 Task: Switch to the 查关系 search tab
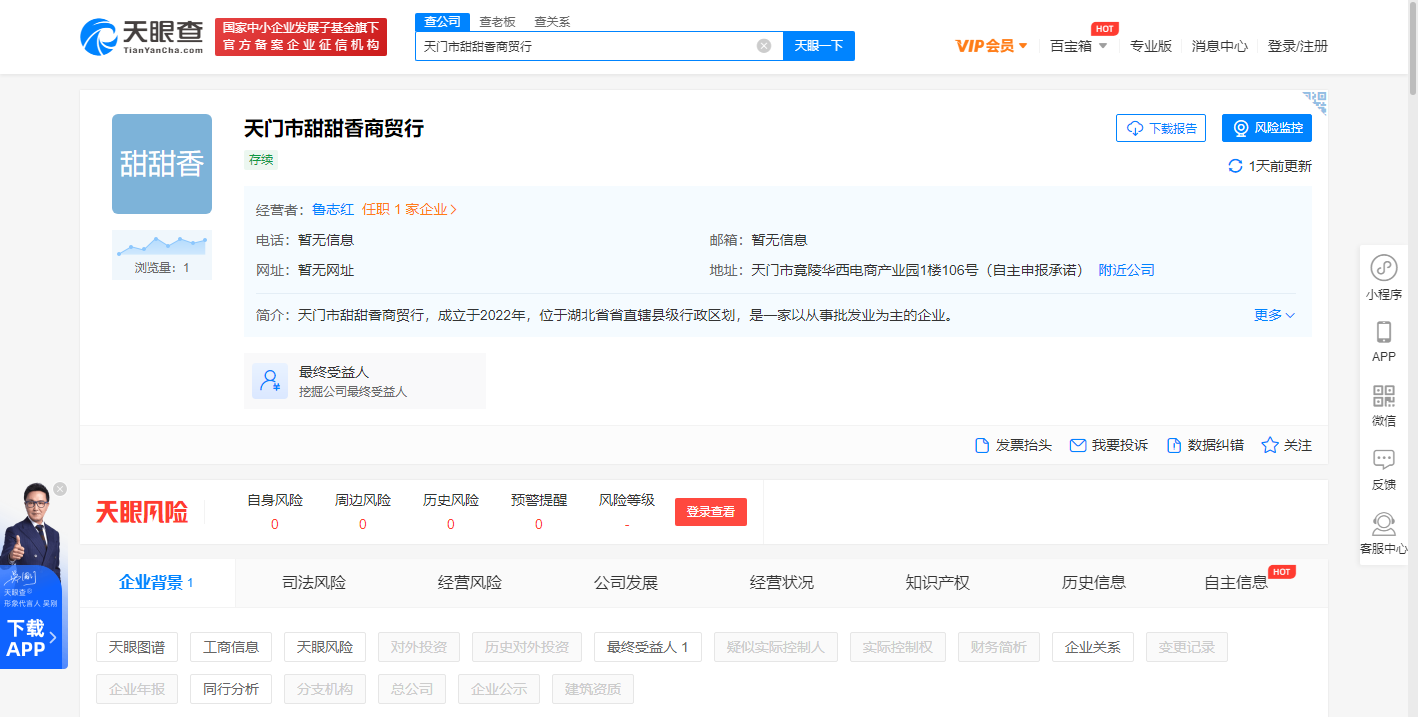pos(552,22)
